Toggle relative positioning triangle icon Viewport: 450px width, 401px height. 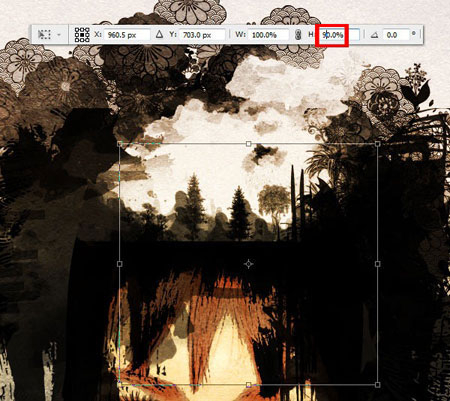159,34
